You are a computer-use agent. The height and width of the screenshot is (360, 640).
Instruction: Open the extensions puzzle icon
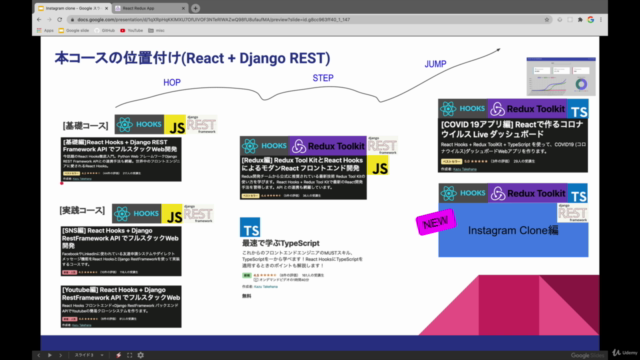[580, 20]
